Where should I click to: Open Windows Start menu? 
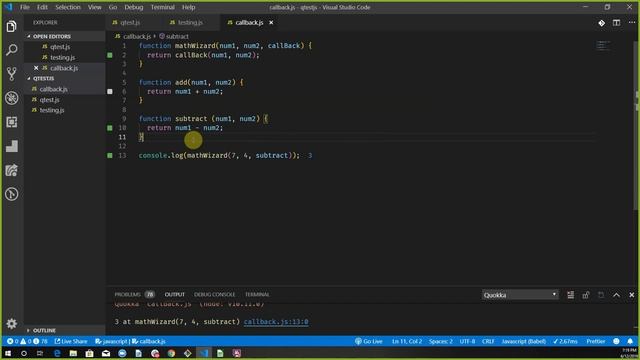pos(8,353)
